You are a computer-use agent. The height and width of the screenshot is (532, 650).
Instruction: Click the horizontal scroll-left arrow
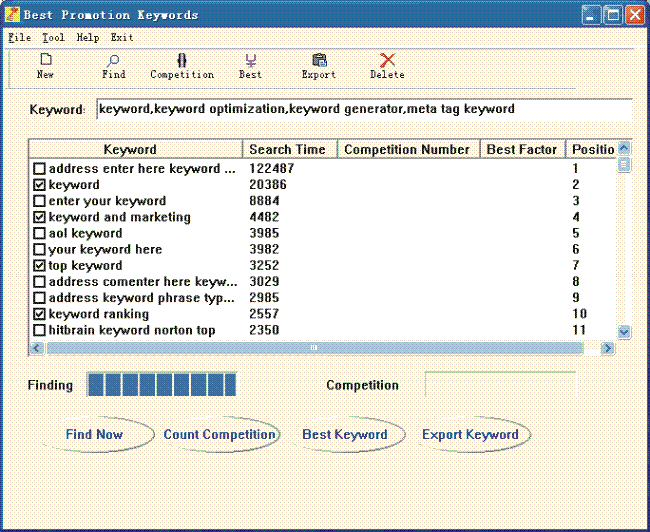point(36,348)
